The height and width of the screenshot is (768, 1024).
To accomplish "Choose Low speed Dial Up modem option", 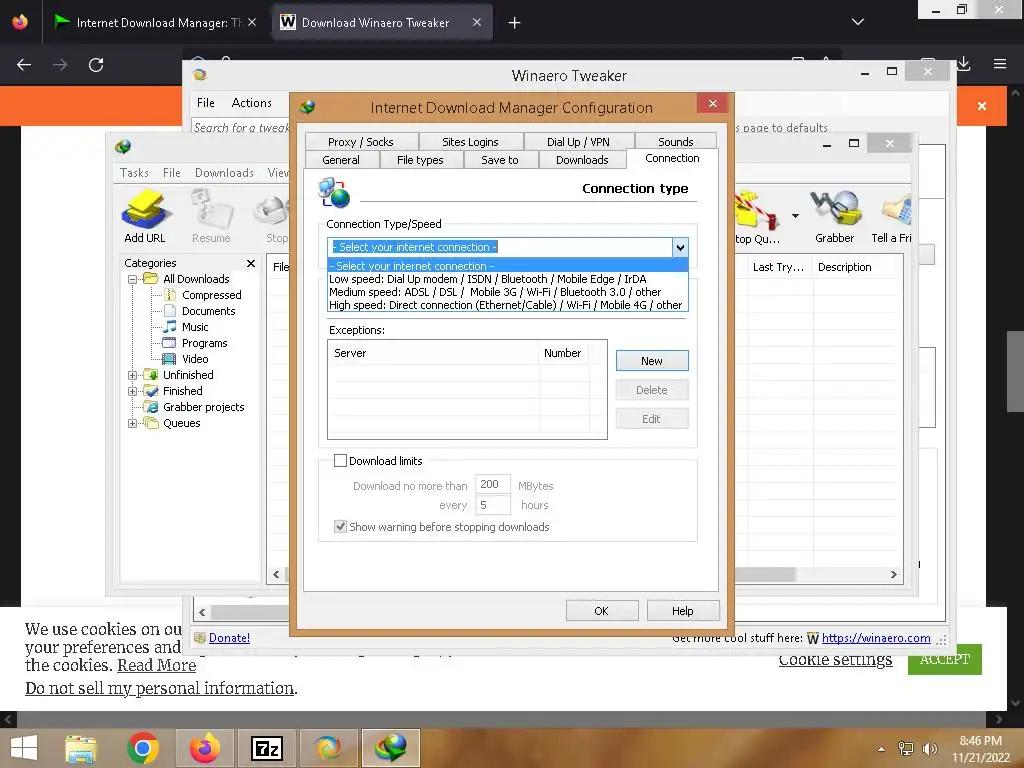I will [507, 279].
